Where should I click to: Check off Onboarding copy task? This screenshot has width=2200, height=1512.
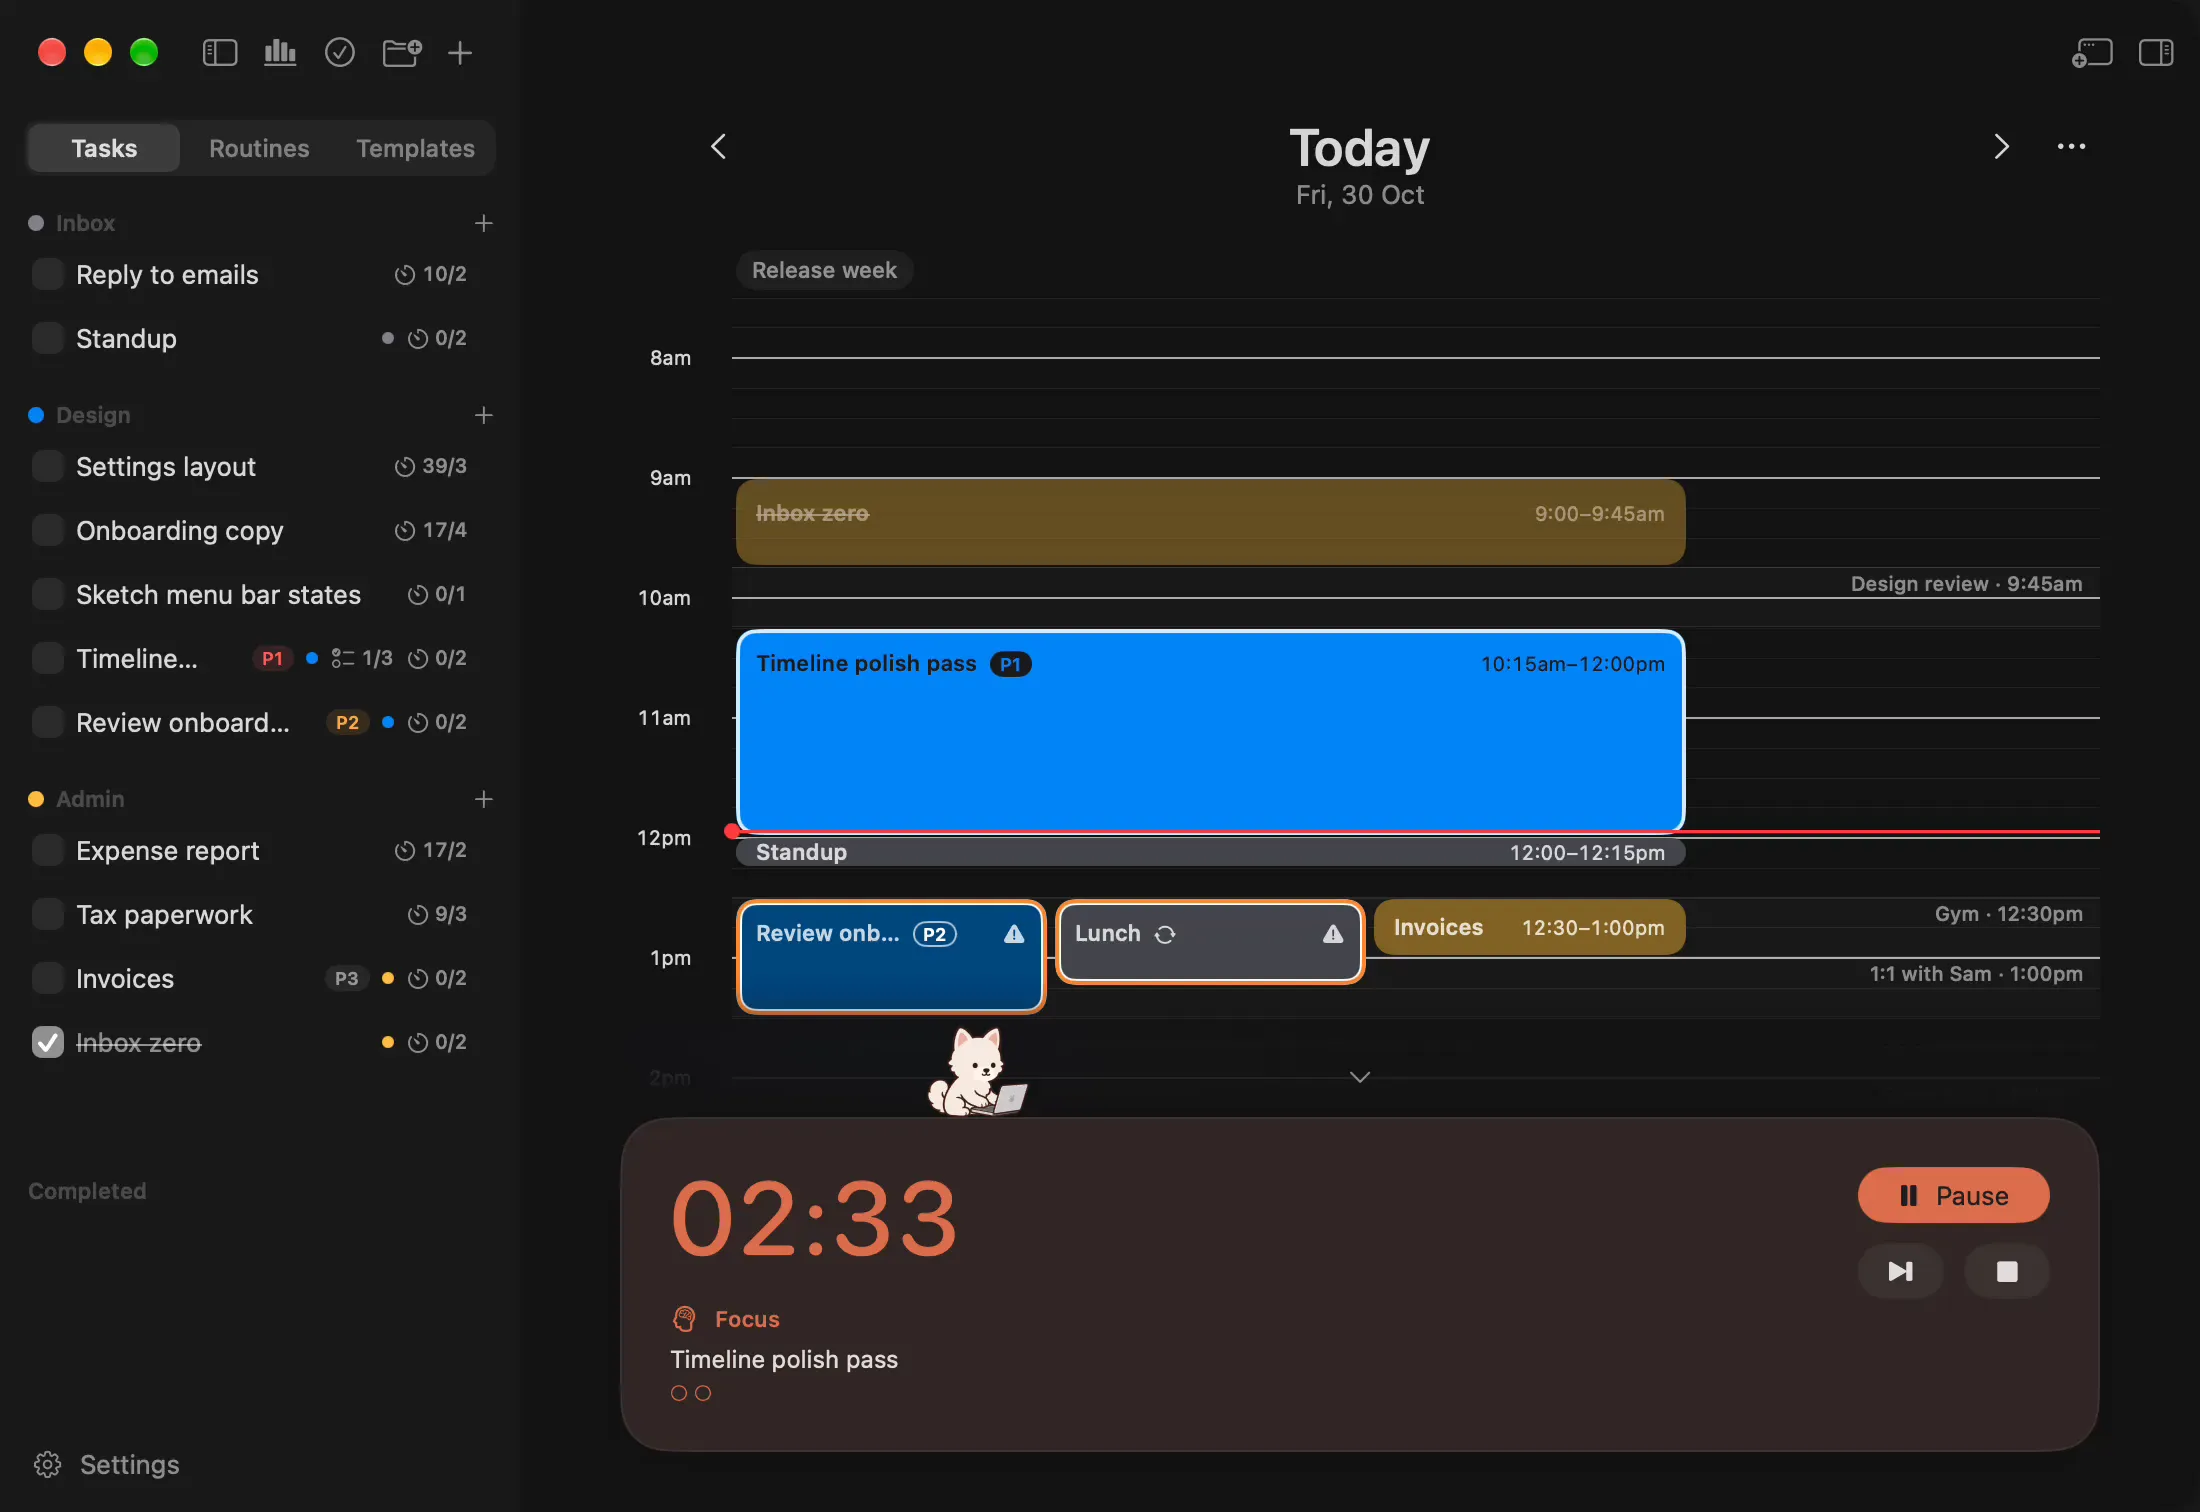tap(47, 530)
